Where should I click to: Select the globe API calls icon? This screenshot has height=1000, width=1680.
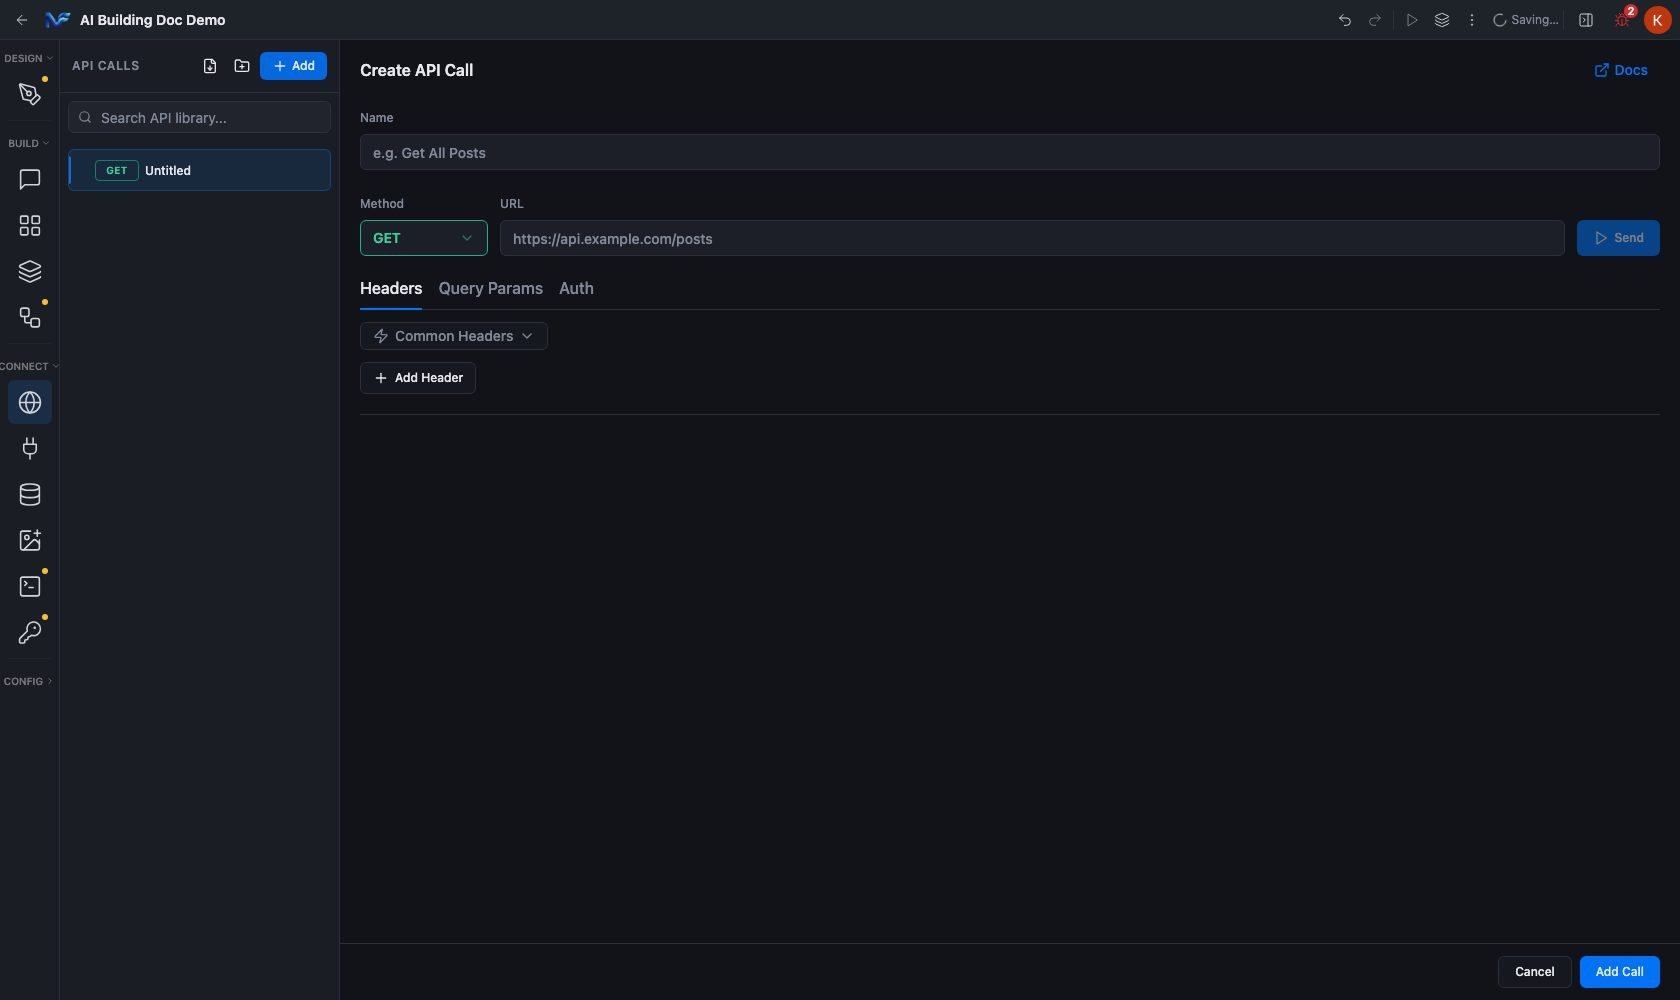(30, 402)
